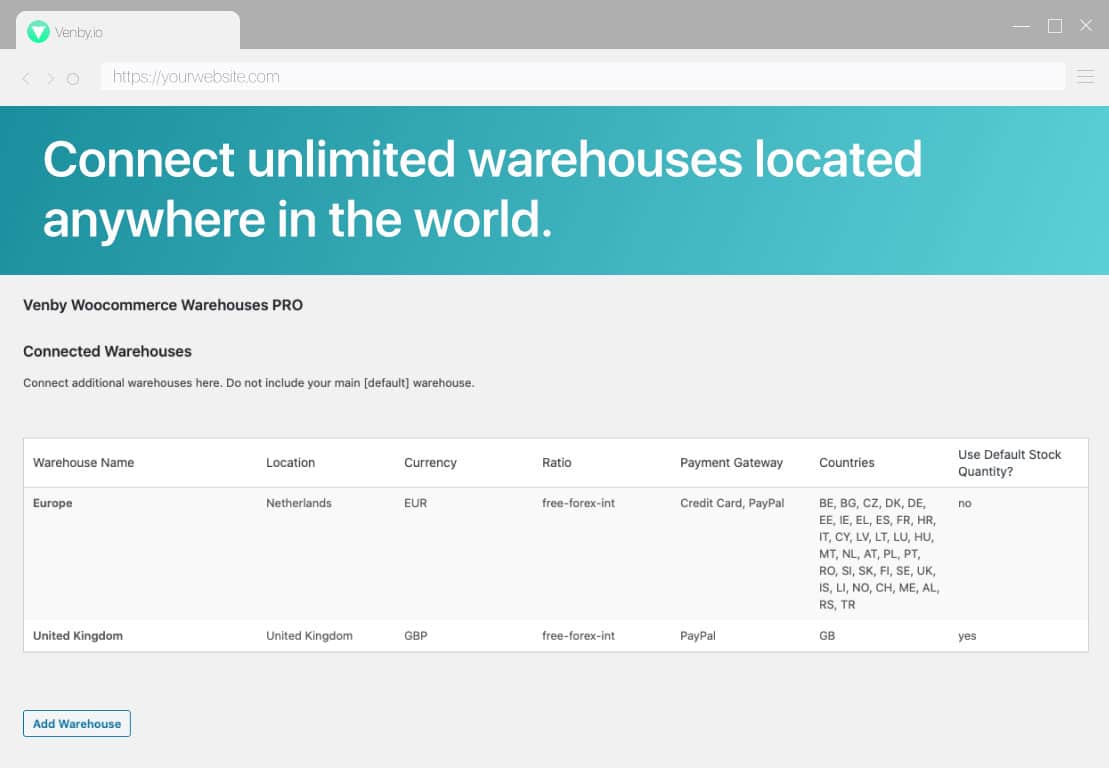Select the EUR currency cell

(415, 503)
